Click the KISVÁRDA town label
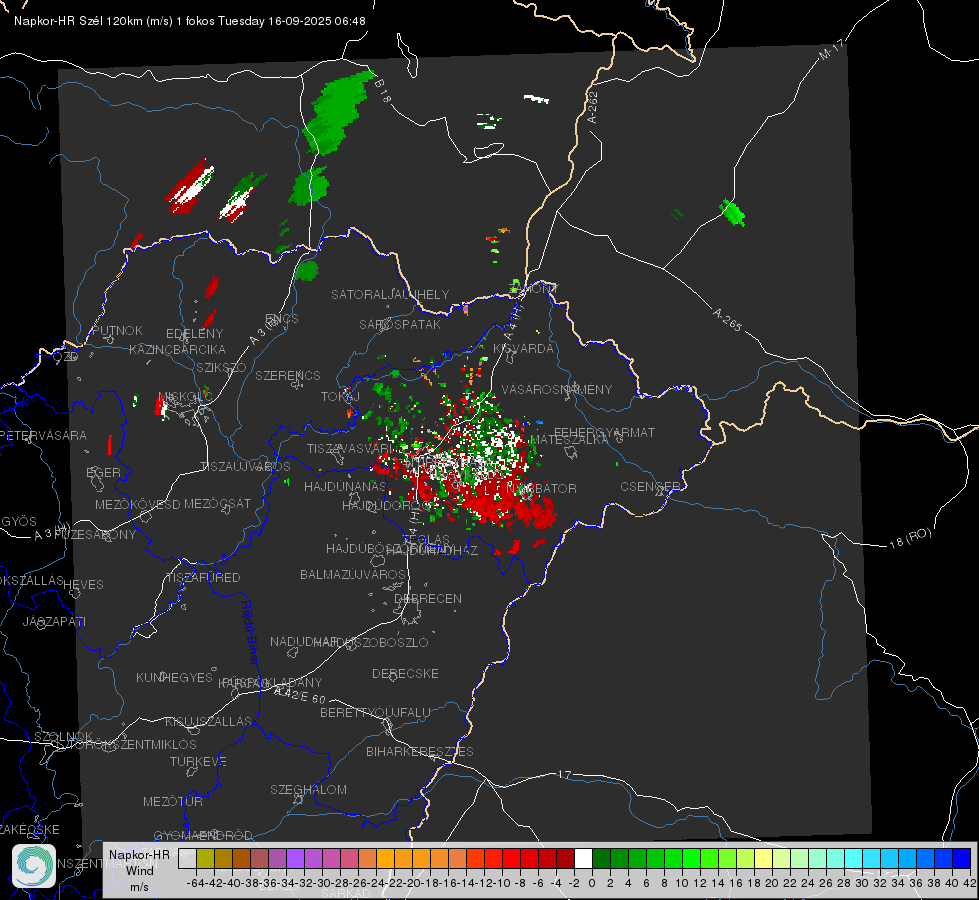This screenshot has height=900, width=979. [x=523, y=349]
